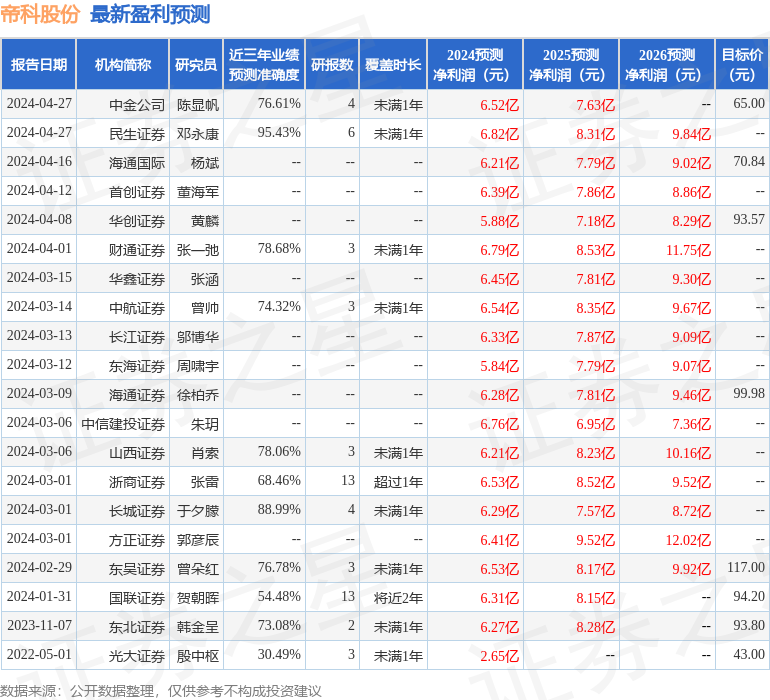
Task: Click target price 99.98
Action: click(x=749, y=393)
